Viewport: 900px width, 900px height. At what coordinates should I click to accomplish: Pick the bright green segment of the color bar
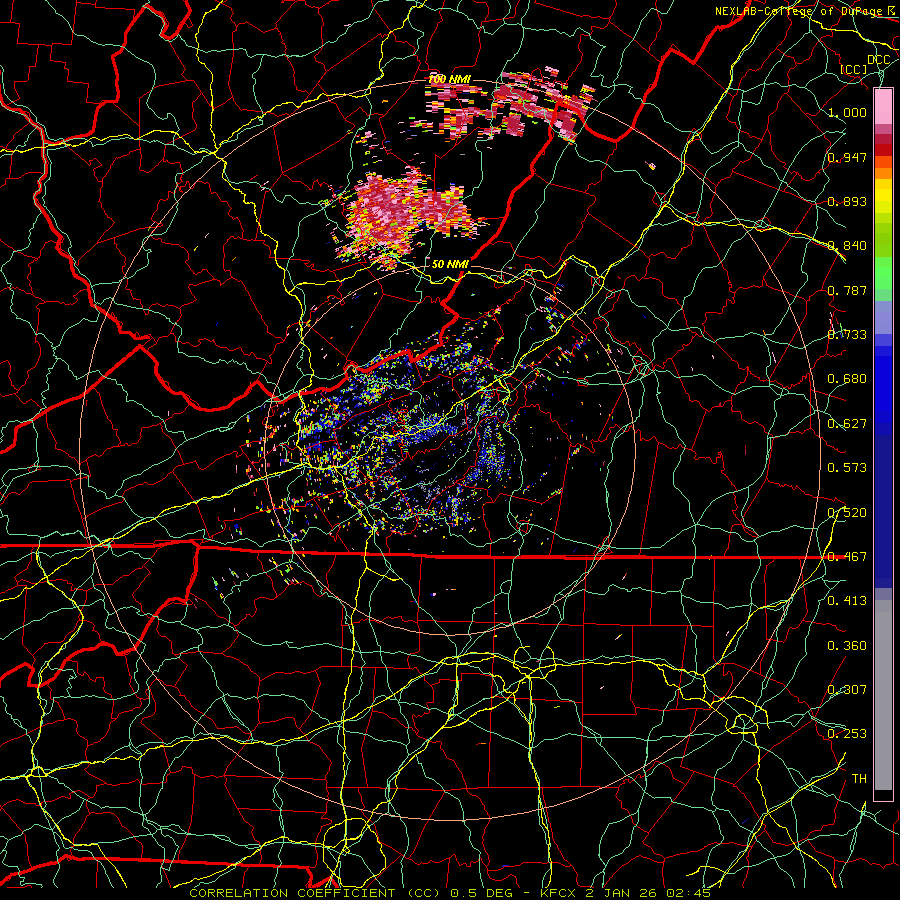coord(883,274)
